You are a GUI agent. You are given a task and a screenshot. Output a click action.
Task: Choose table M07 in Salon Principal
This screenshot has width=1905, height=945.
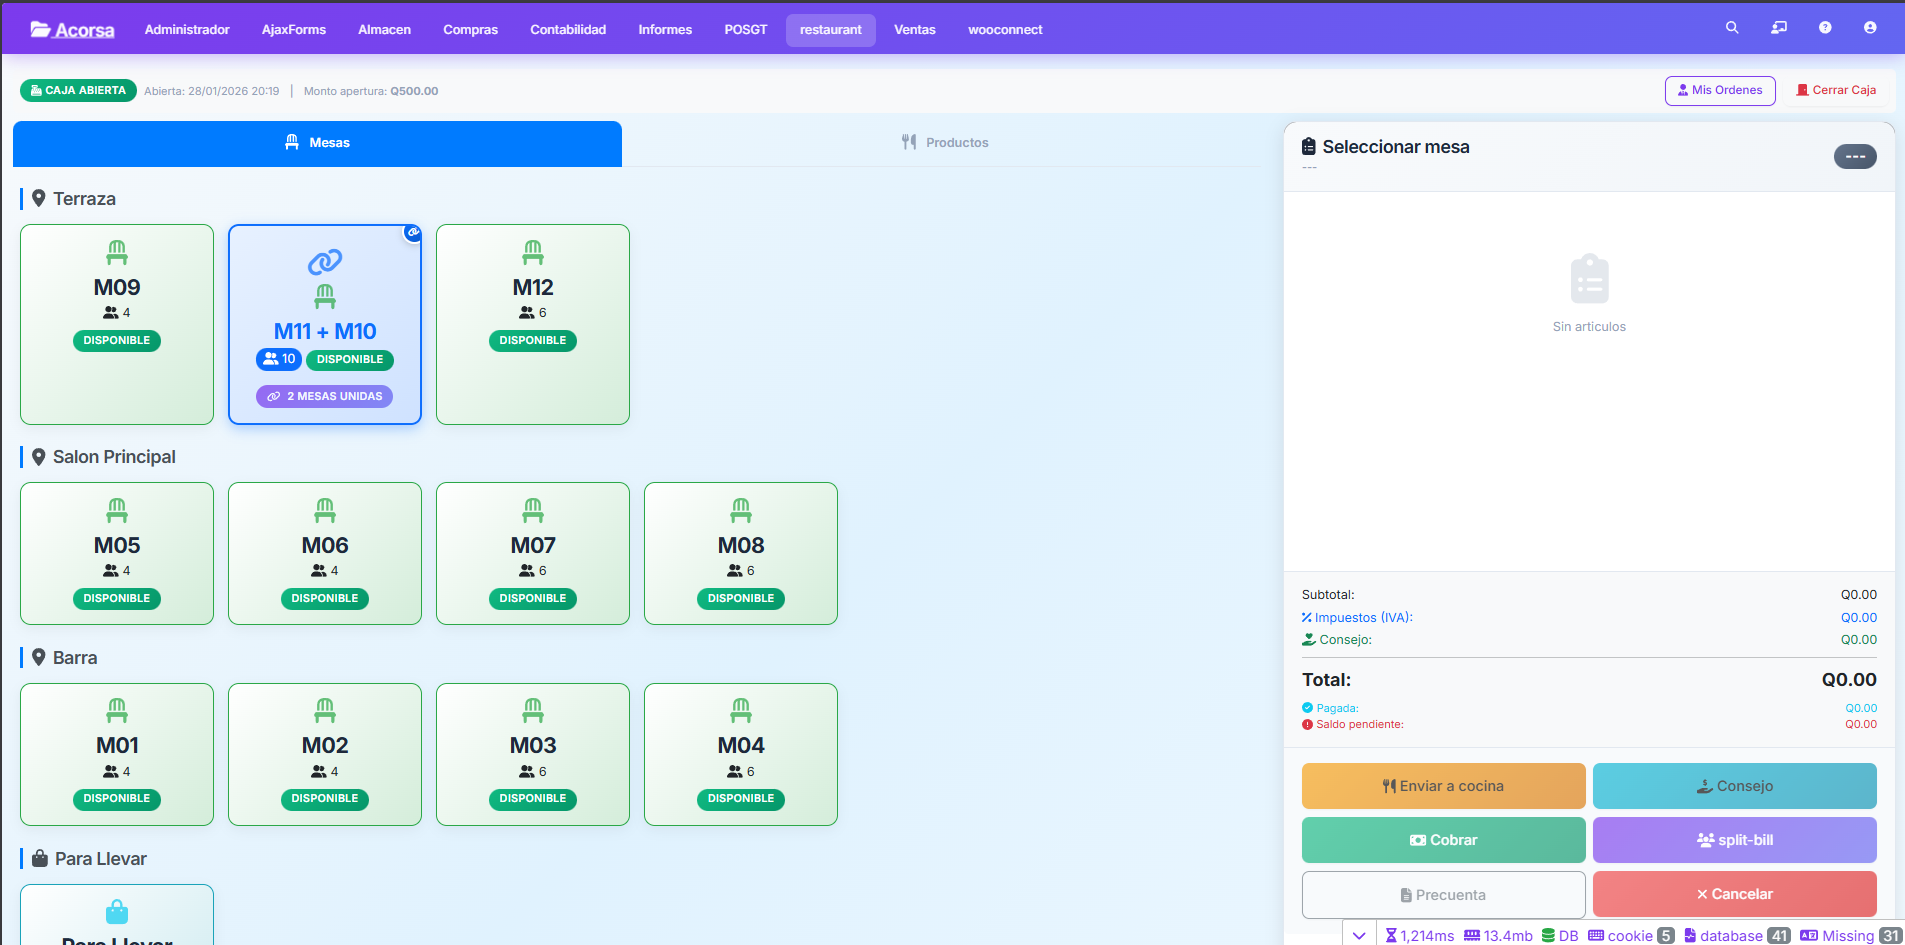[x=533, y=552]
